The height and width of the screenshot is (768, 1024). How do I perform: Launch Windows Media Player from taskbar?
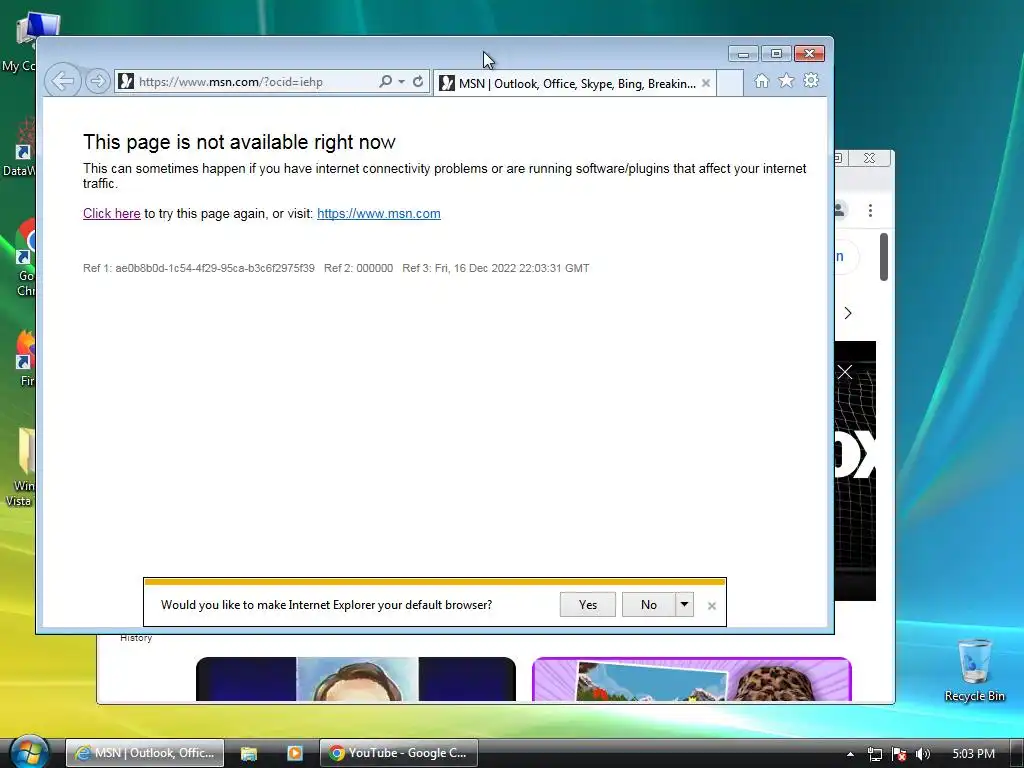point(295,754)
